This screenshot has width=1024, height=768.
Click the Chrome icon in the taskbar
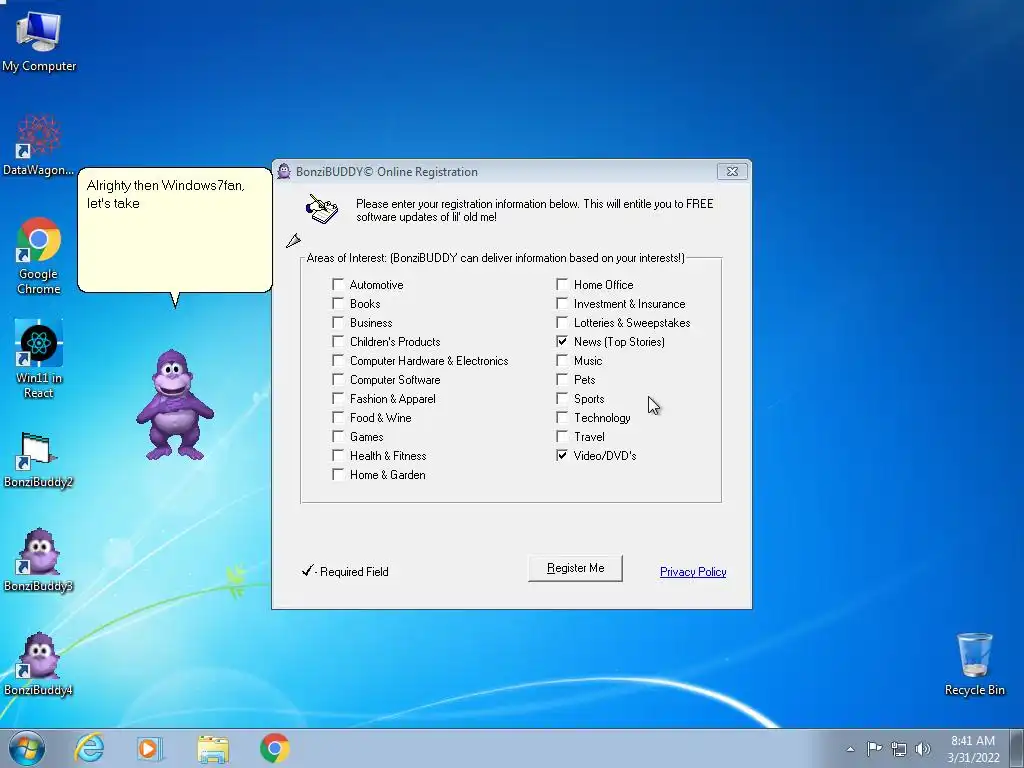[x=274, y=748]
